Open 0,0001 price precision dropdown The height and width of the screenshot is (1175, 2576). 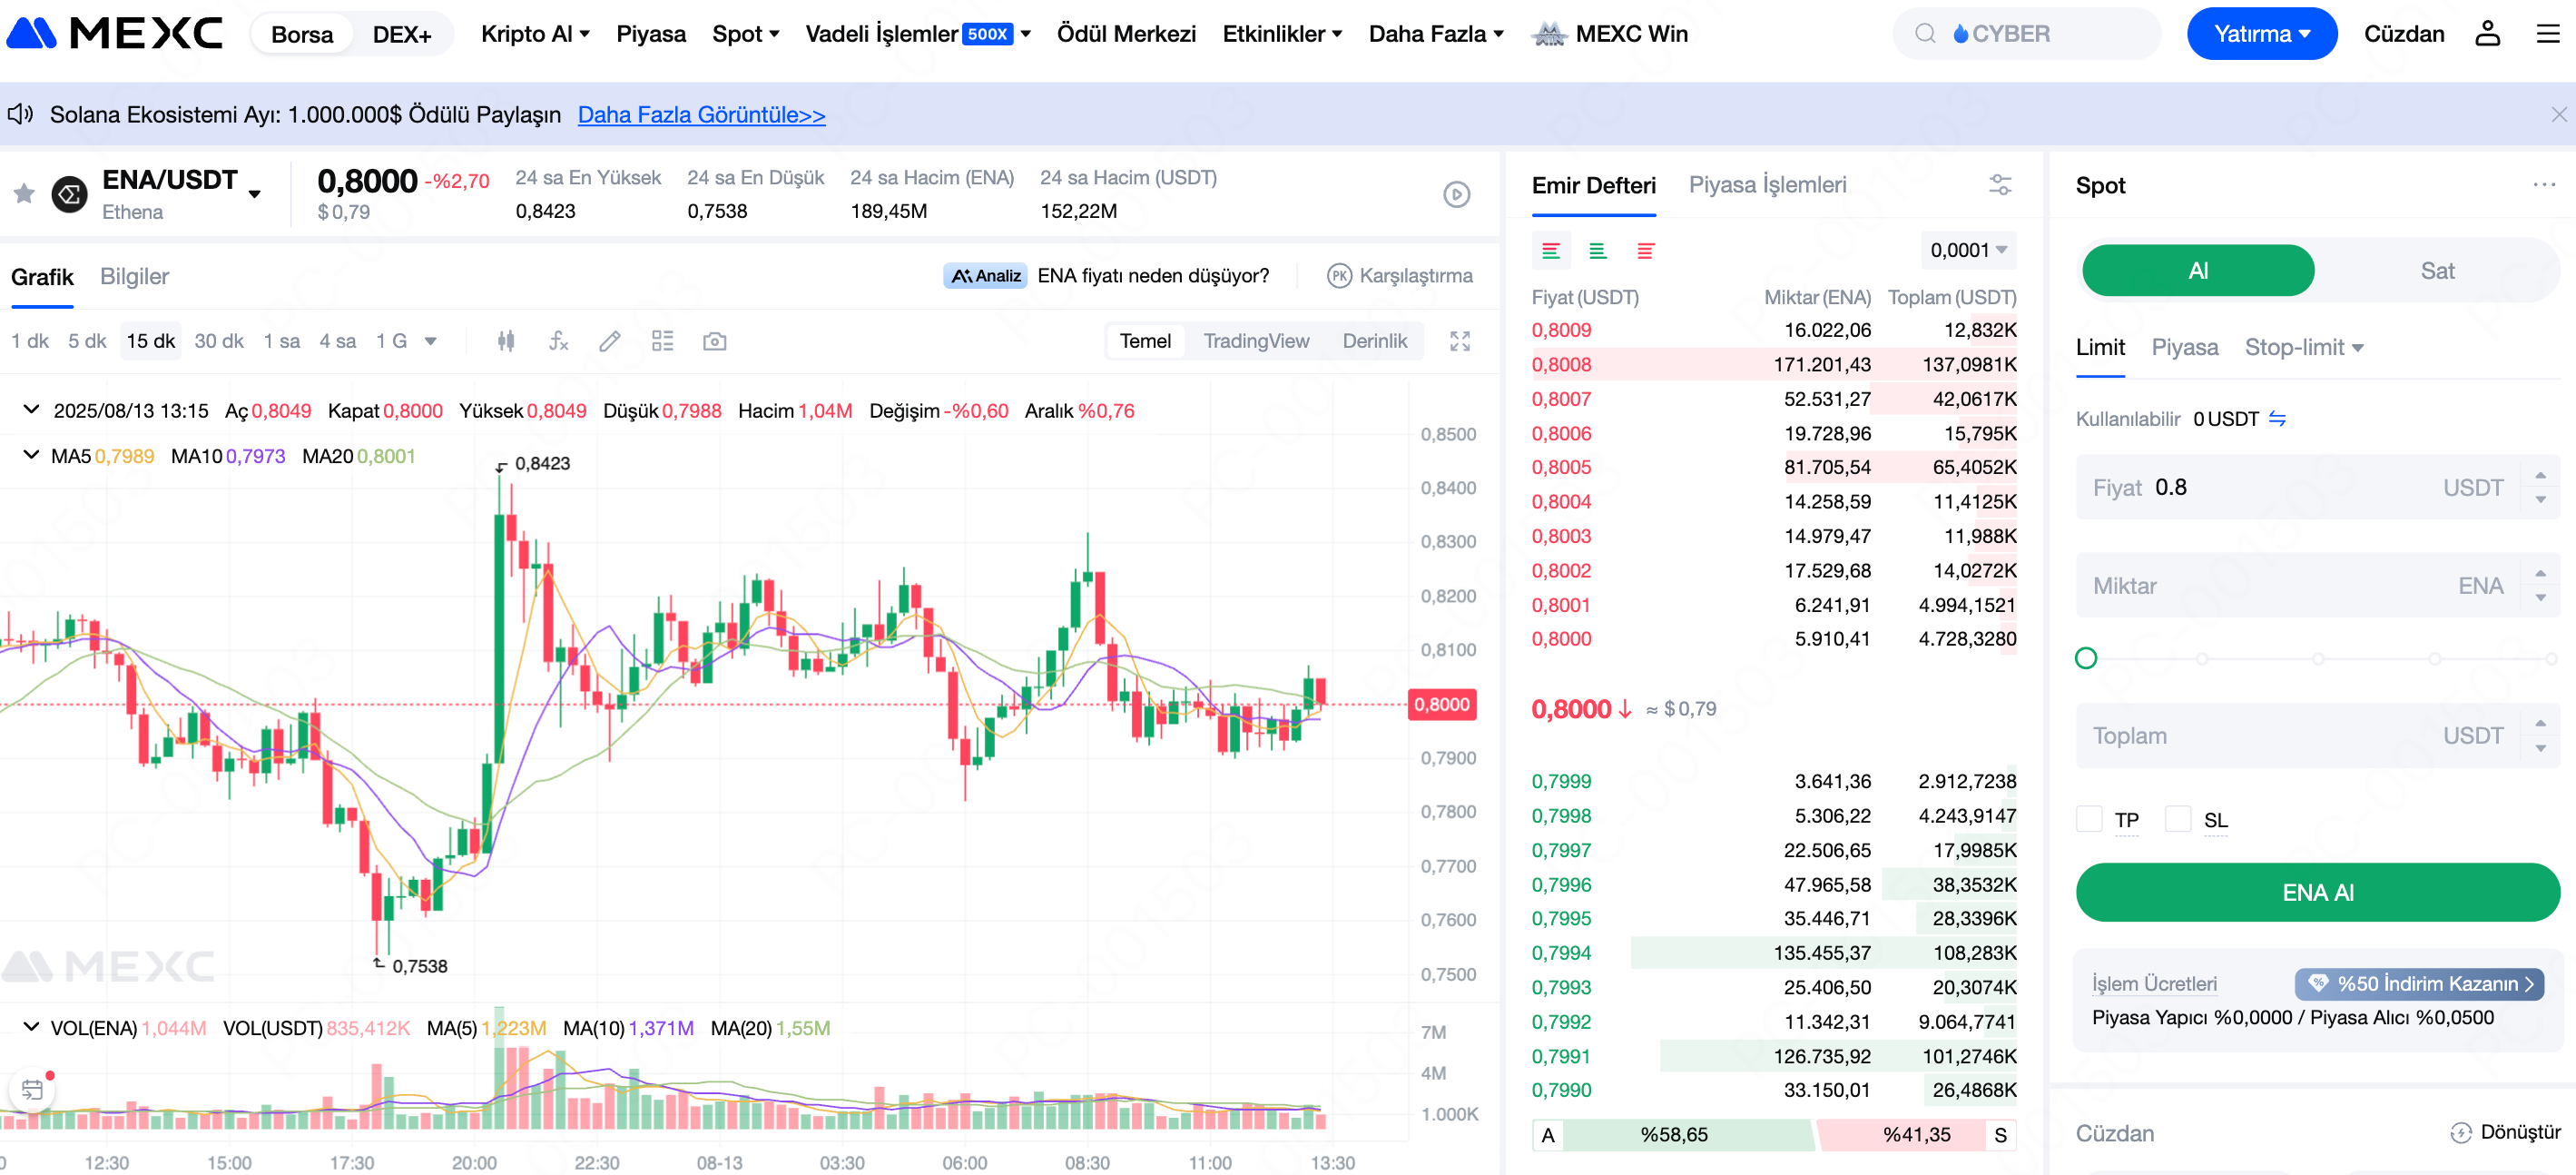click(1967, 250)
